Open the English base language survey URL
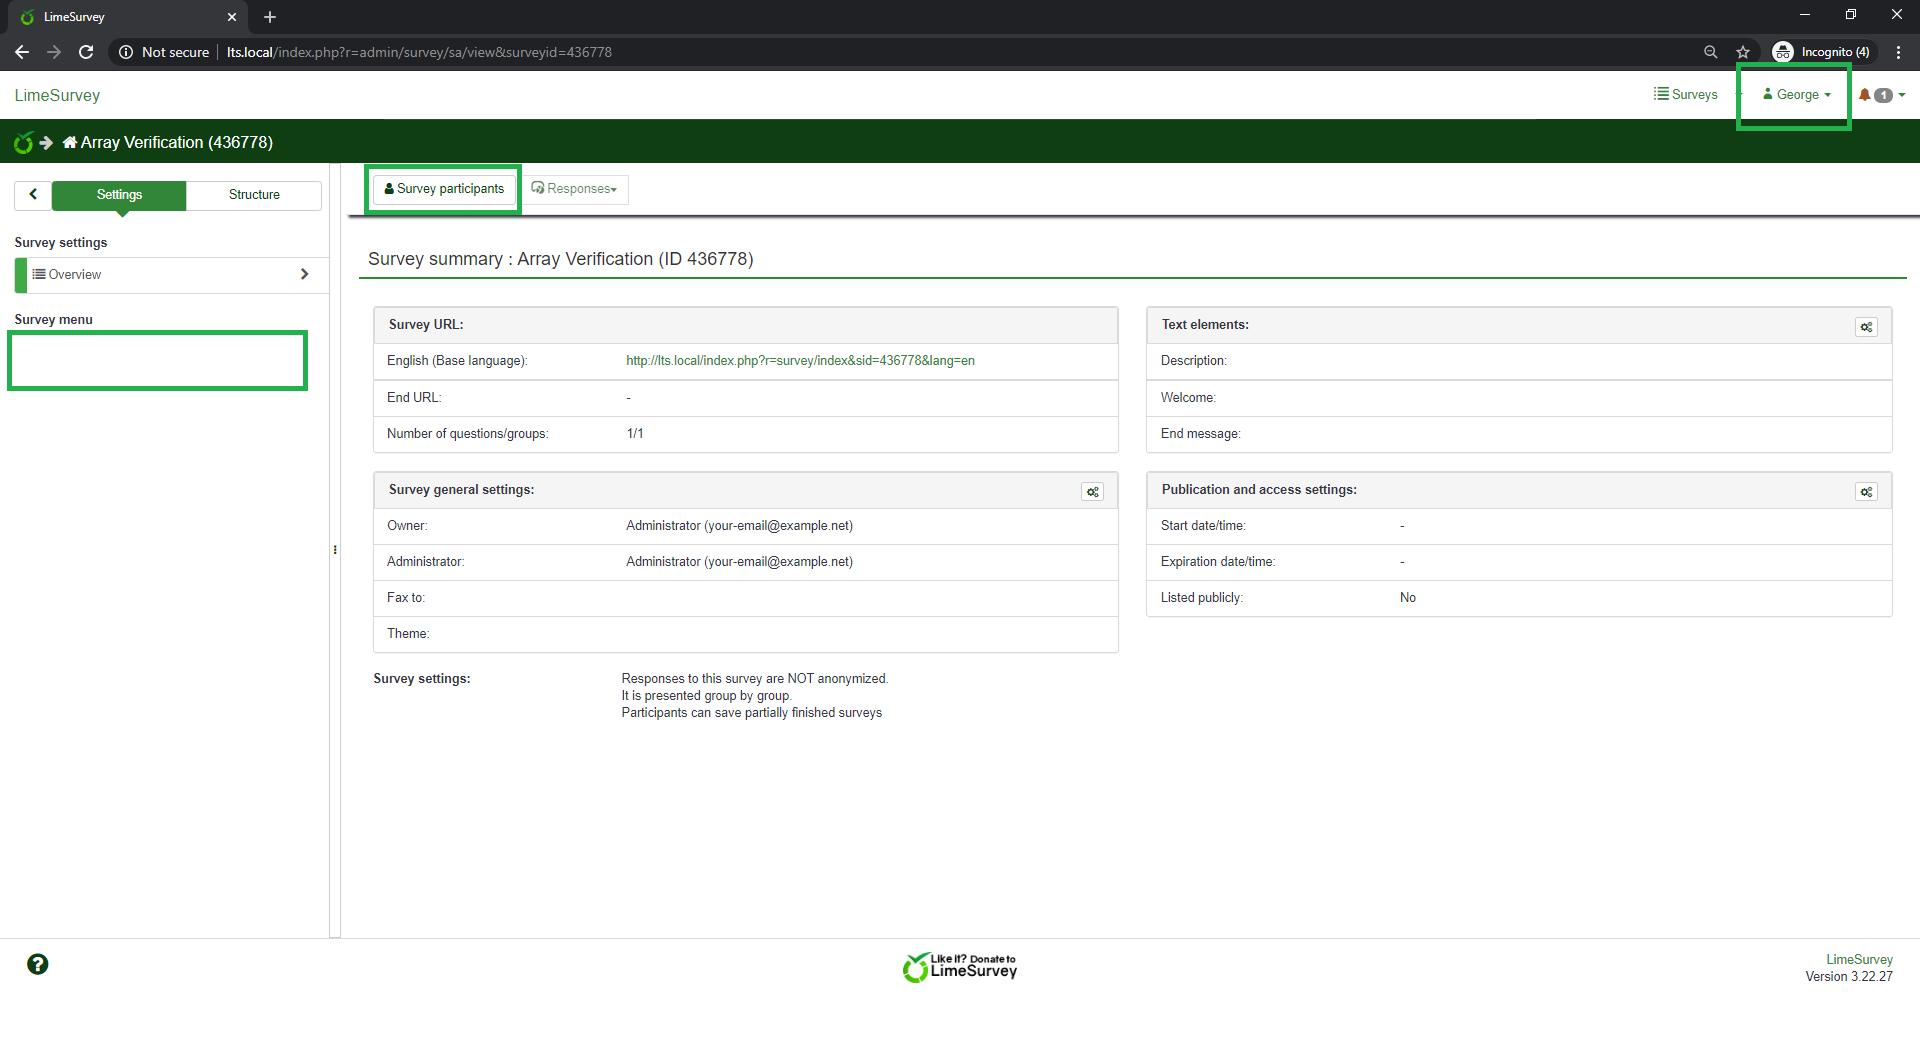 pos(800,361)
